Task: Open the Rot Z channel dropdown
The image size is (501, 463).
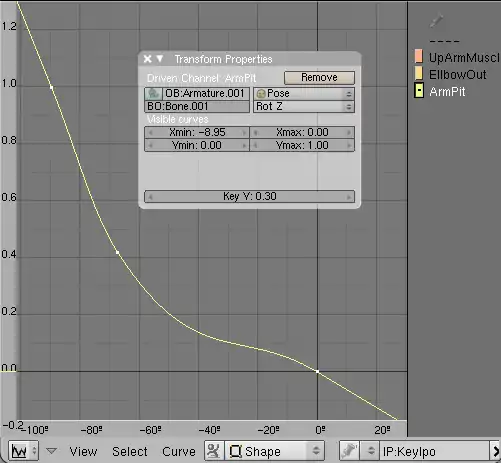Action: [x=304, y=106]
